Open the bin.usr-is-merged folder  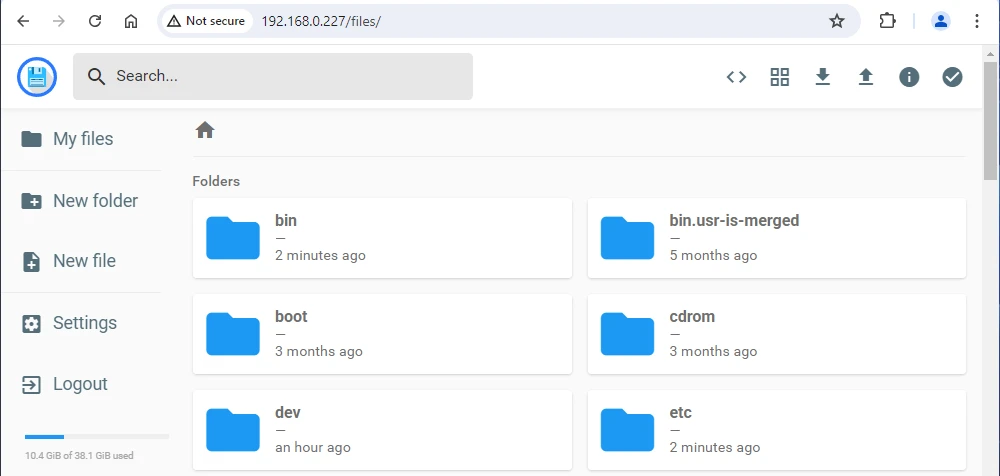(x=776, y=238)
